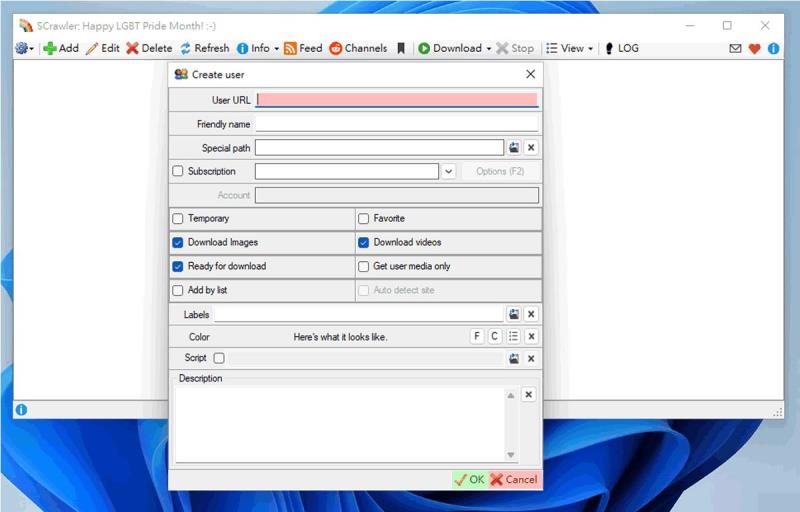Check Add by list option
The height and width of the screenshot is (512, 800).
pos(178,290)
